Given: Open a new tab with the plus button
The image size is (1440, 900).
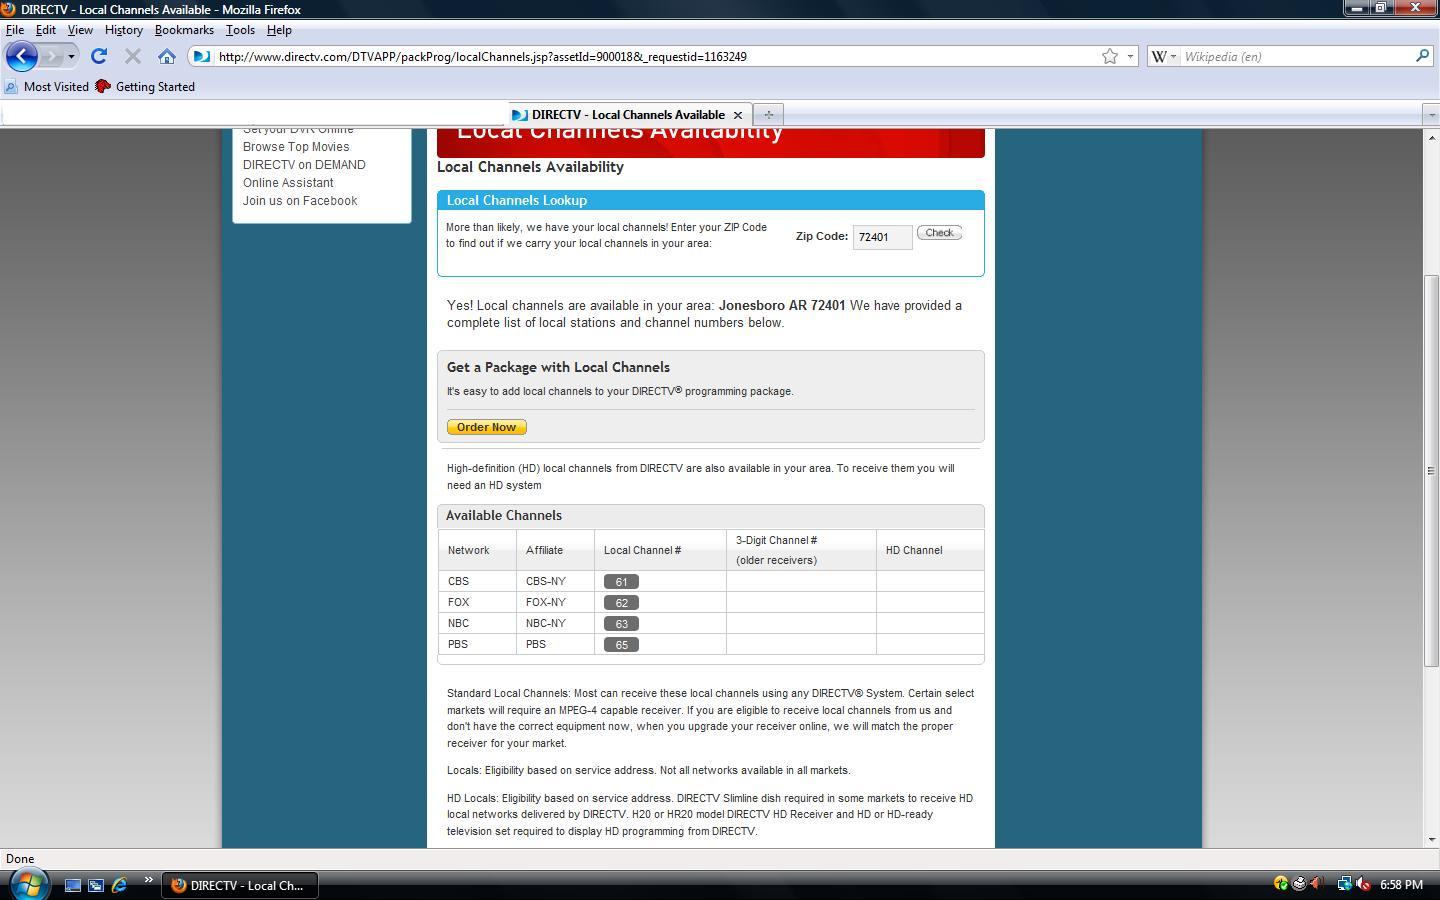Looking at the screenshot, I should pos(768,114).
